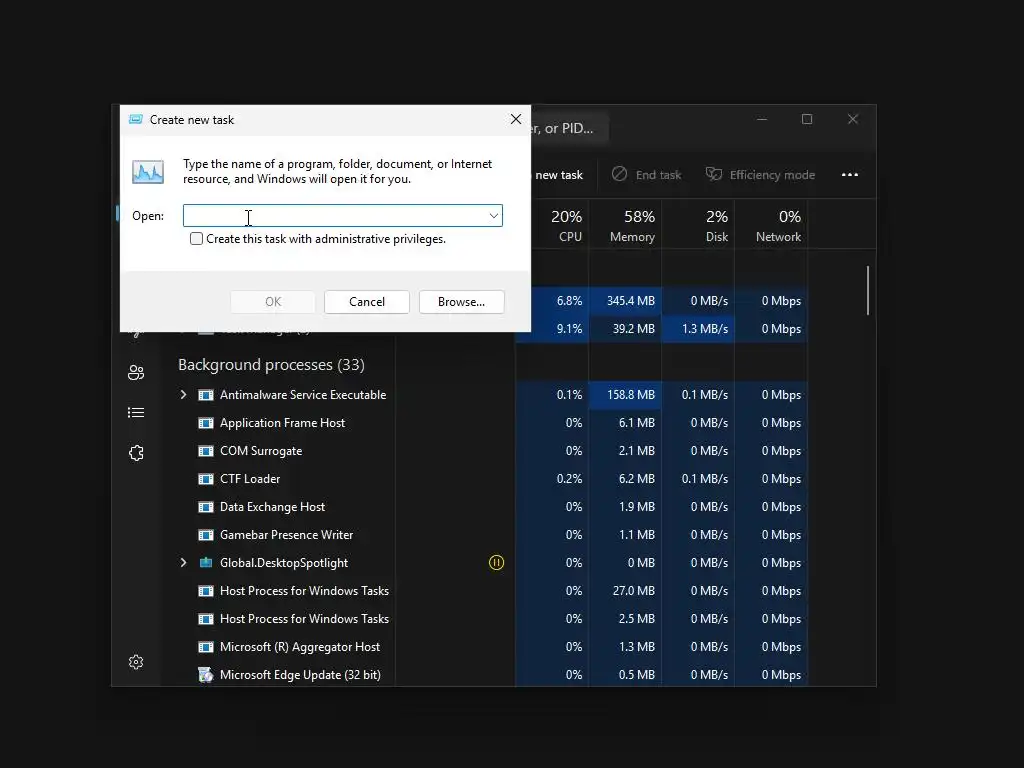Click Run new task in toolbar
The height and width of the screenshot is (768, 1024).
(x=558, y=175)
